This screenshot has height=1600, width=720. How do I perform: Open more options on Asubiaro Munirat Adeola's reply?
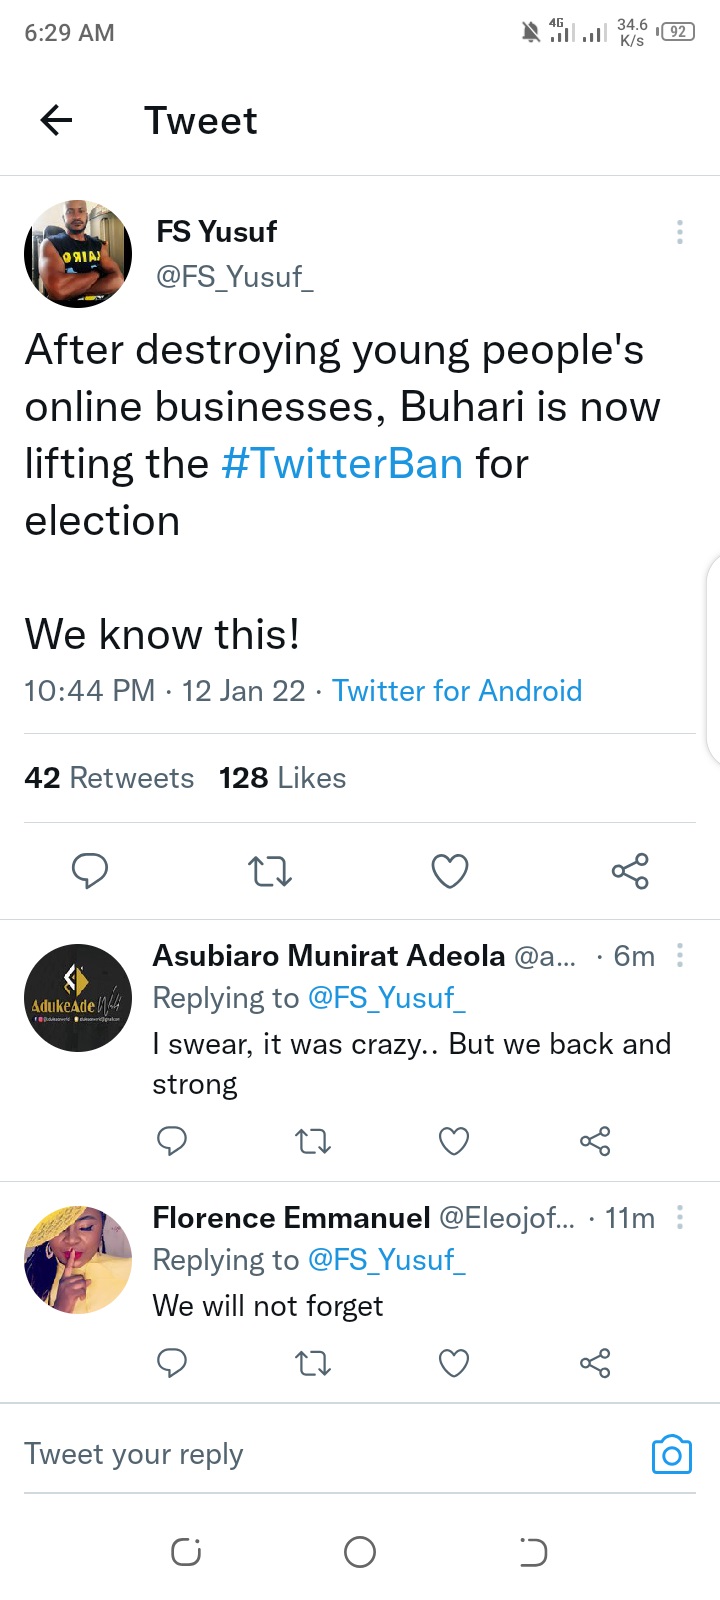(x=680, y=955)
